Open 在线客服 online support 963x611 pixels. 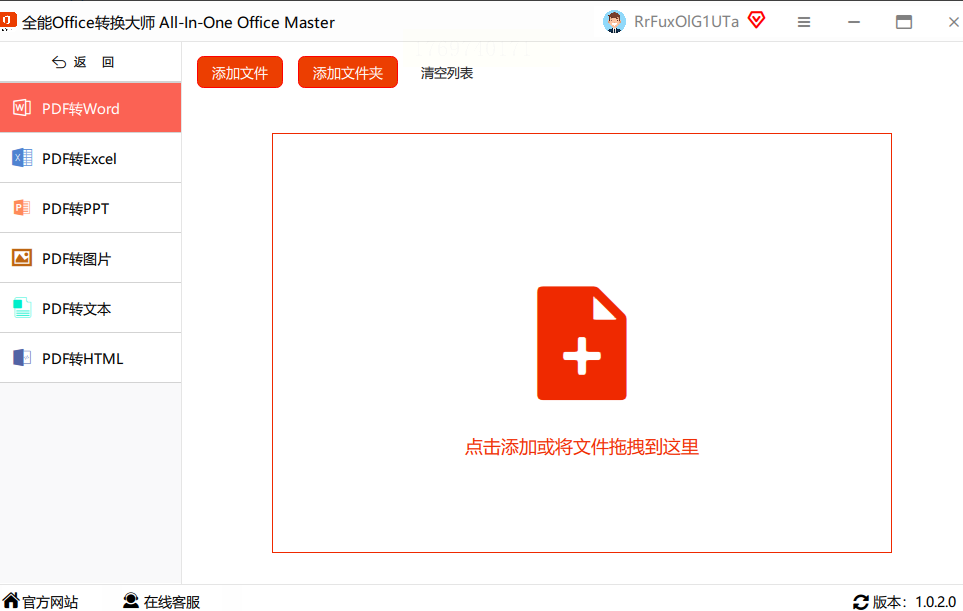[x=162, y=602]
